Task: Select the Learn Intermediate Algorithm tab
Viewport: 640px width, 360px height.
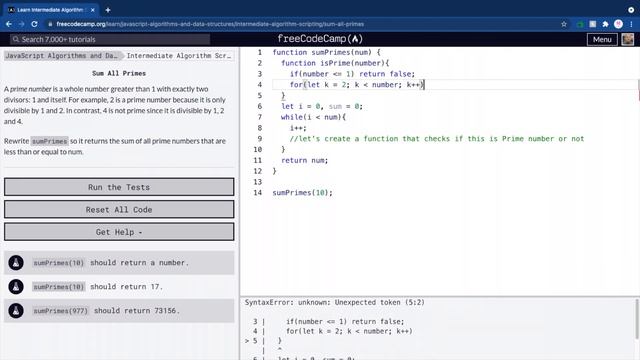Action: click(51, 10)
